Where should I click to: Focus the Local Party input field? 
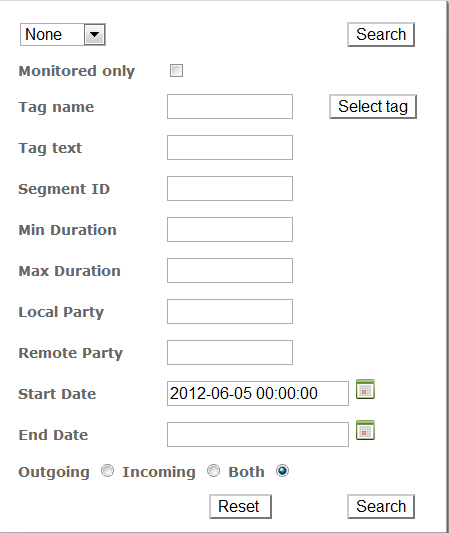(230, 312)
